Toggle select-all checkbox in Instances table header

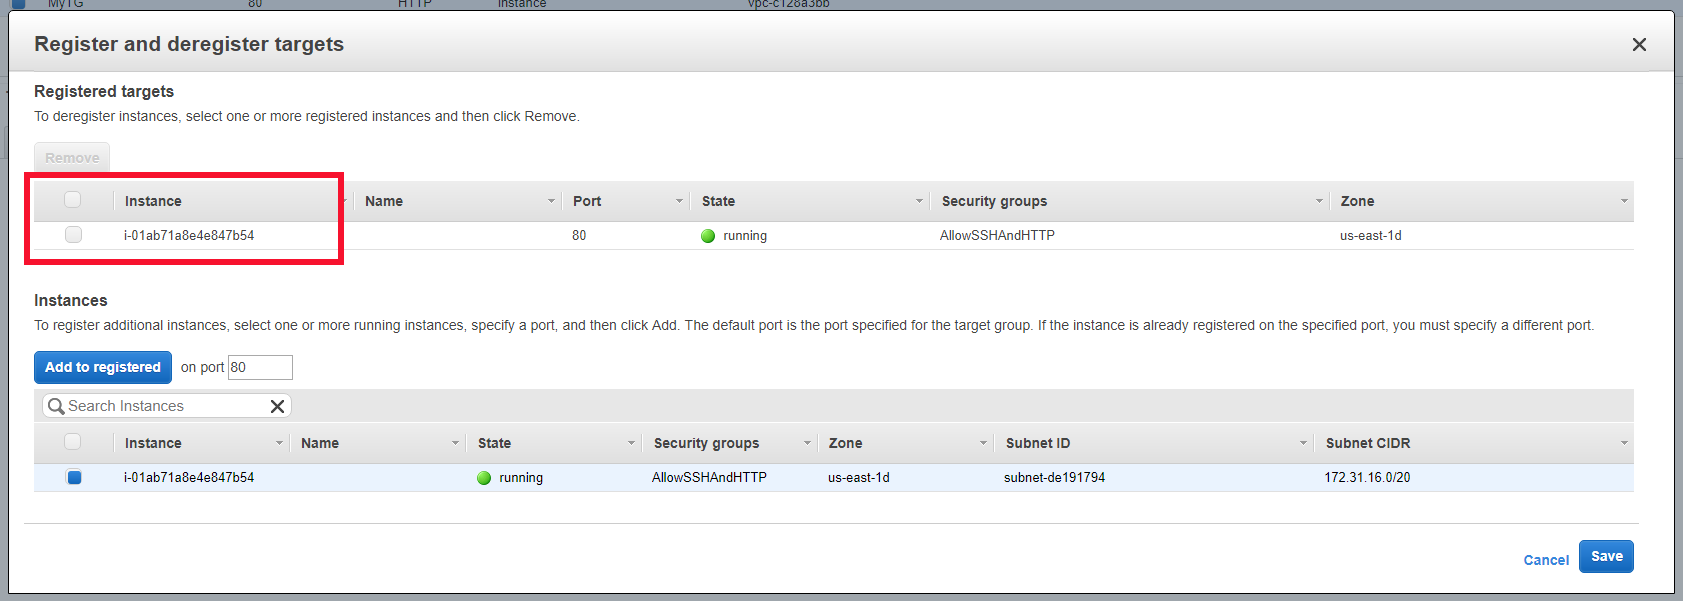[73, 442]
